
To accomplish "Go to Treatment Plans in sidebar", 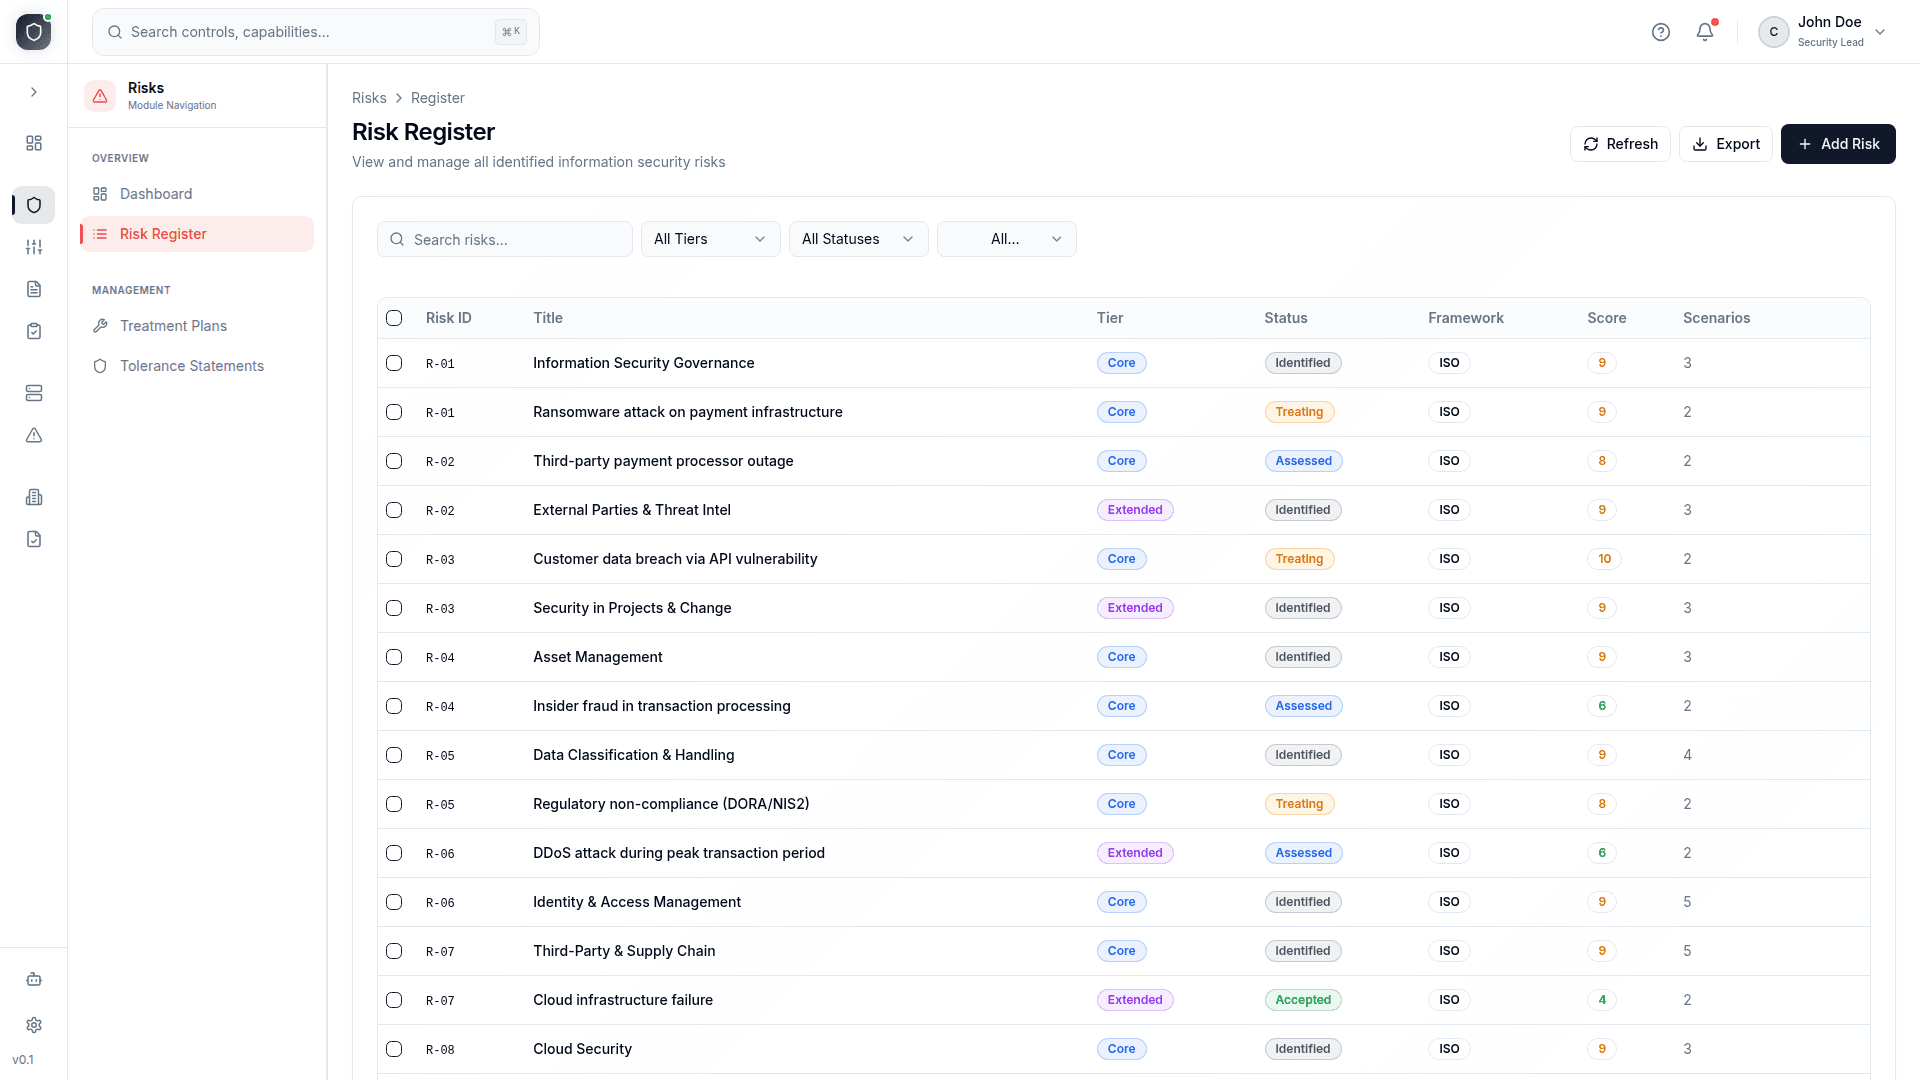I will [173, 326].
